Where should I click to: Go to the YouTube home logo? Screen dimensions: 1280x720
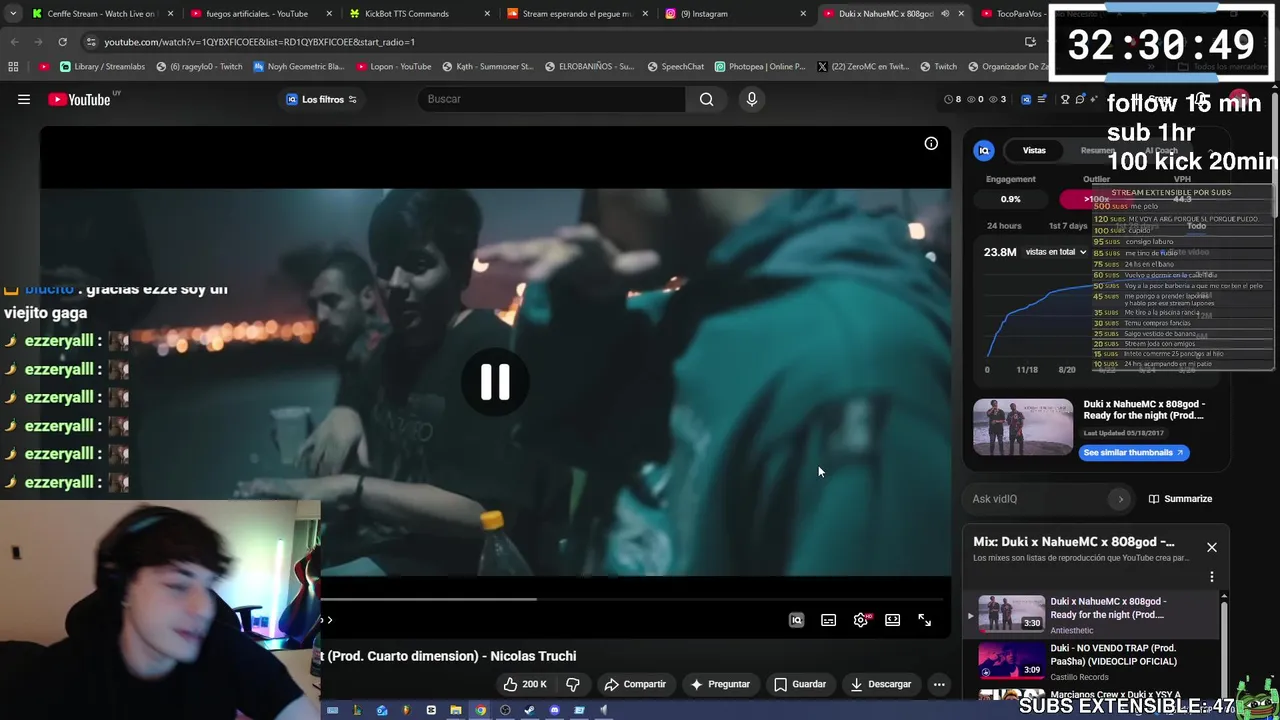[x=79, y=99]
